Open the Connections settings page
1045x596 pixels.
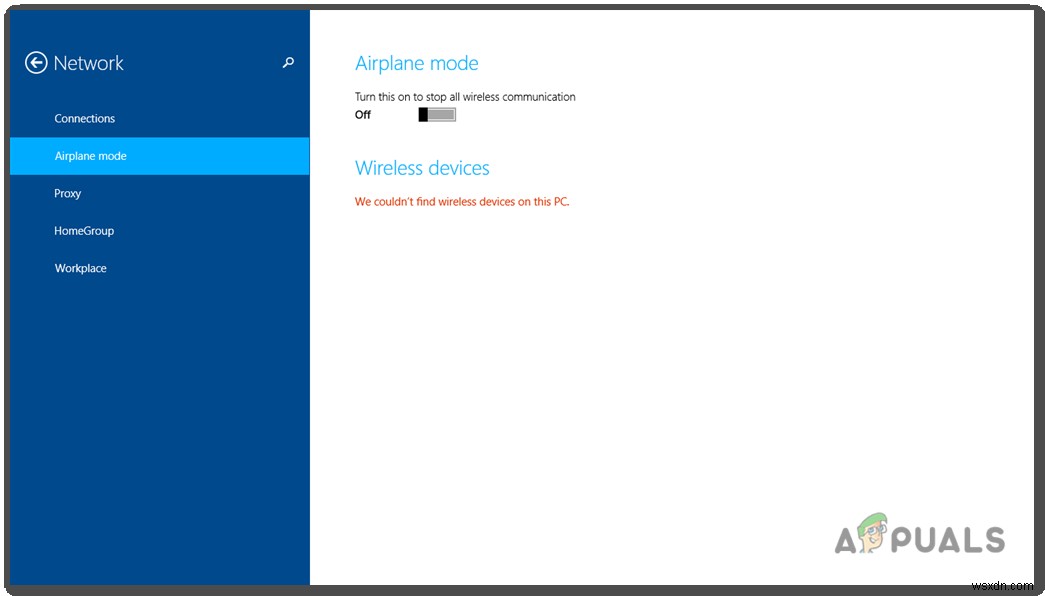point(160,119)
